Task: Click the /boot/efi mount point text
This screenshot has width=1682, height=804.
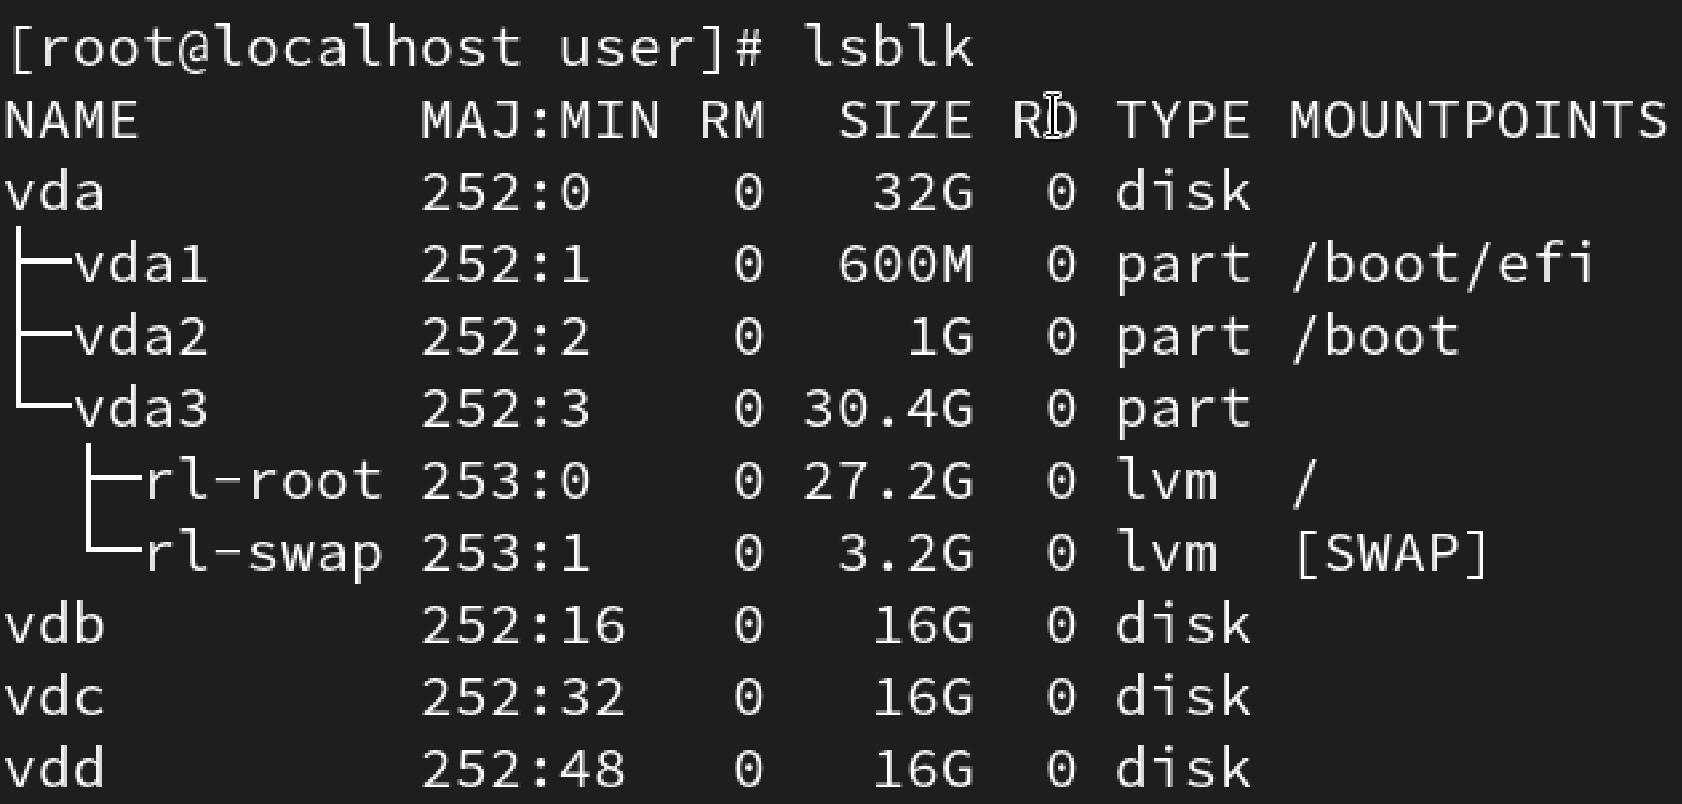Action: pyautogui.click(x=1442, y=265)
